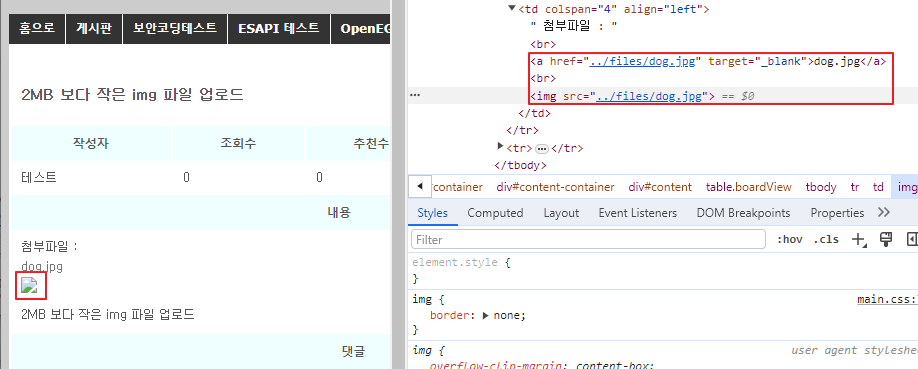This screenshot has height=369, width=918.
Task: Switch to the Styles tab
Action: pos(433,213)
